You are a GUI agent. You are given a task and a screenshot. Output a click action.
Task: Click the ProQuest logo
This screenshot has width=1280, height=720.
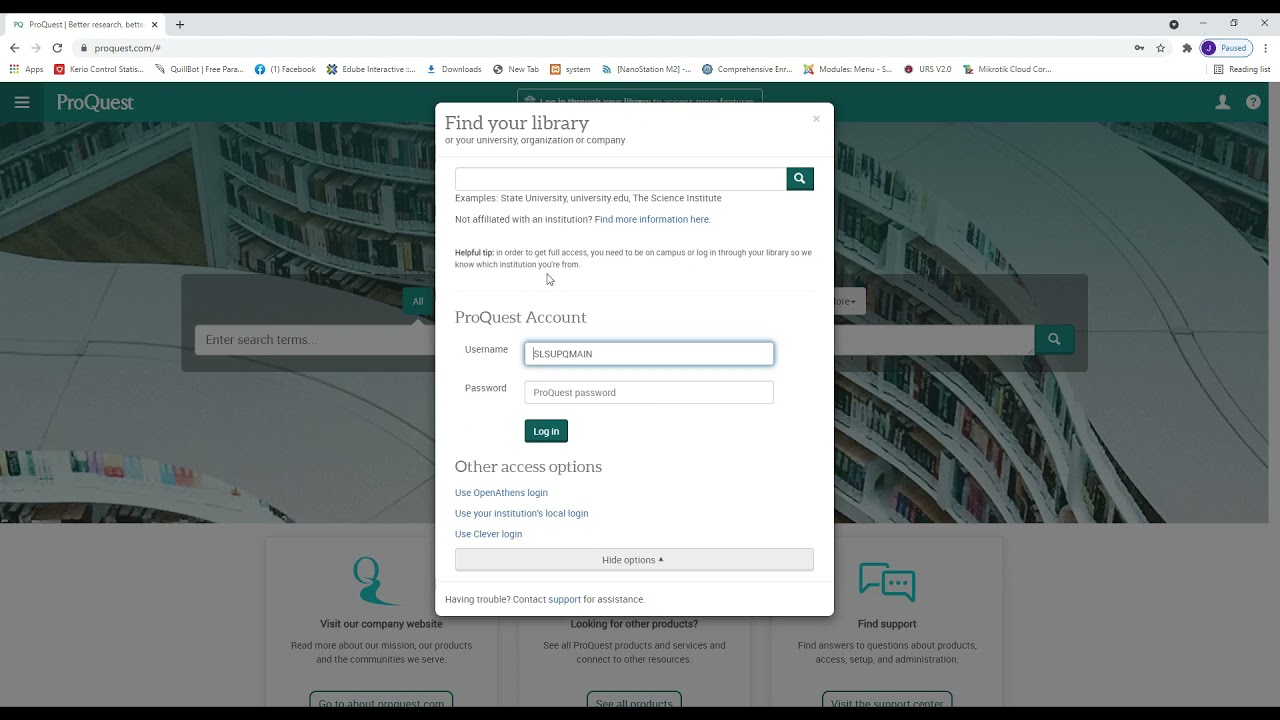click(95, 102)
